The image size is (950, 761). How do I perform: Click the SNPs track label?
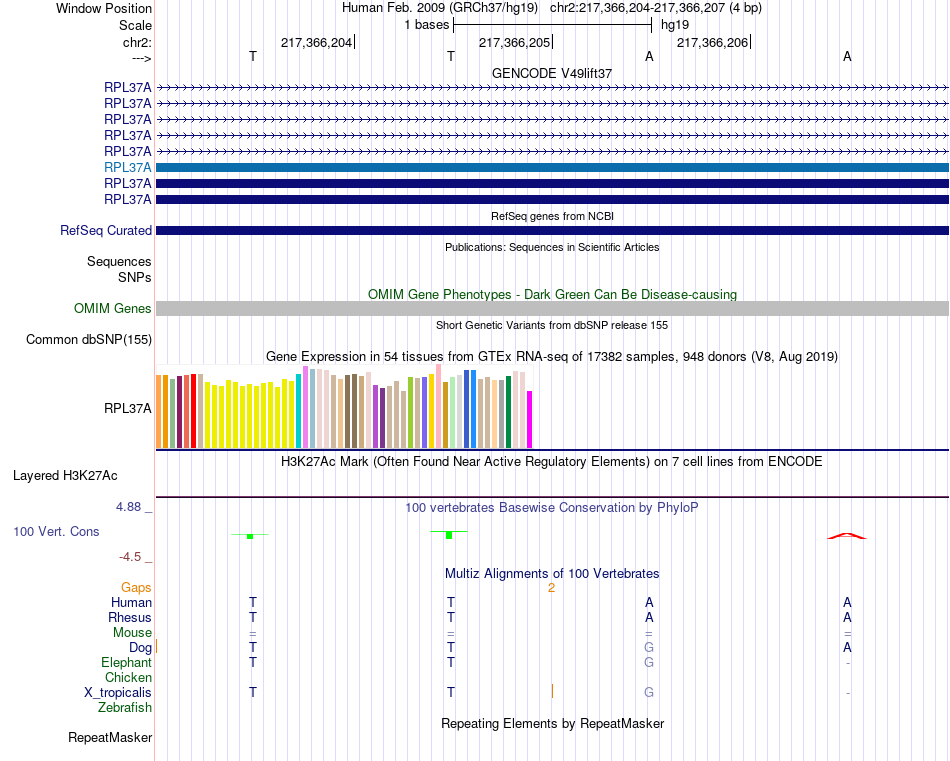[135, 277]
